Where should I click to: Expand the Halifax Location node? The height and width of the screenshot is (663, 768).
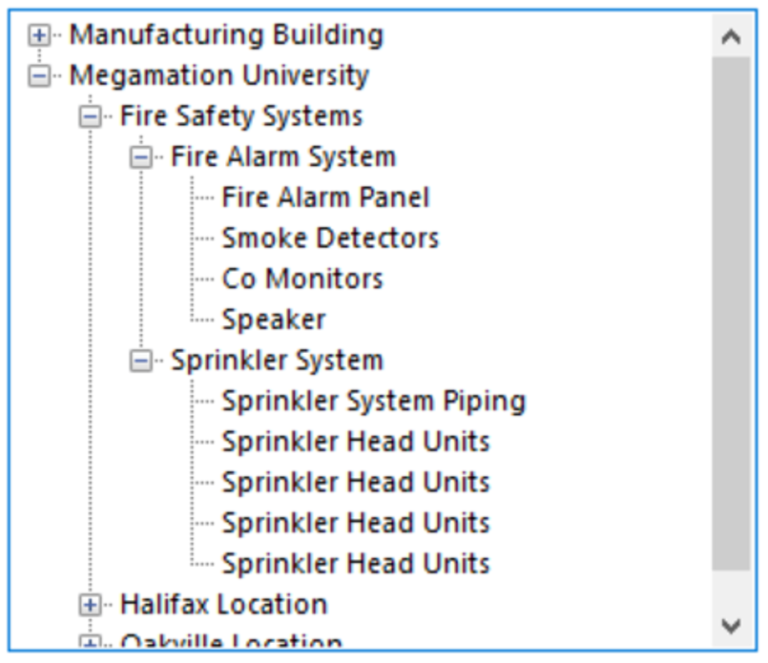(90, 605)
